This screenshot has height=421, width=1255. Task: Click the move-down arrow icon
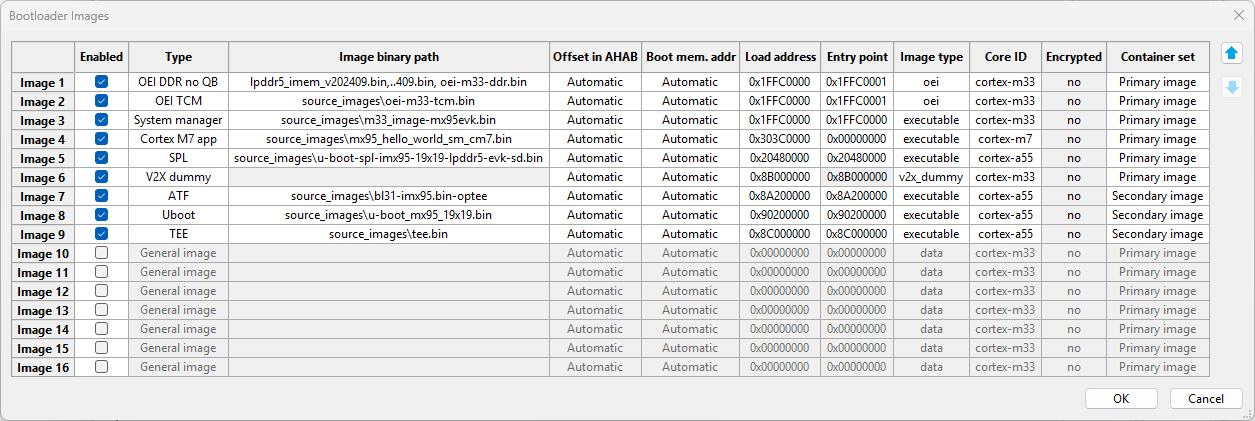tap(1232, 88)
